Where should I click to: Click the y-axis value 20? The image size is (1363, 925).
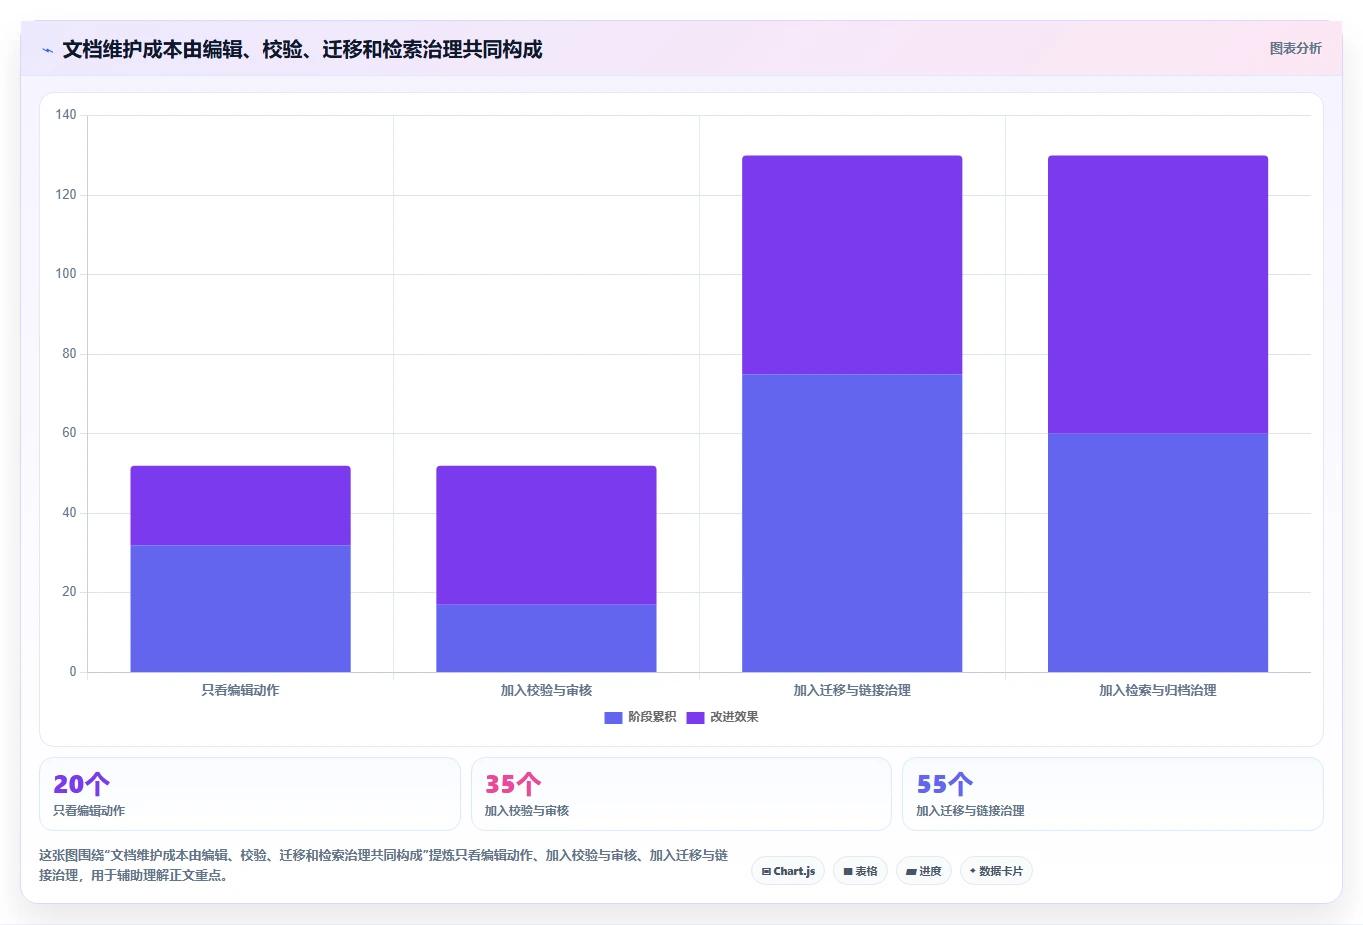(x=69, y=592)
